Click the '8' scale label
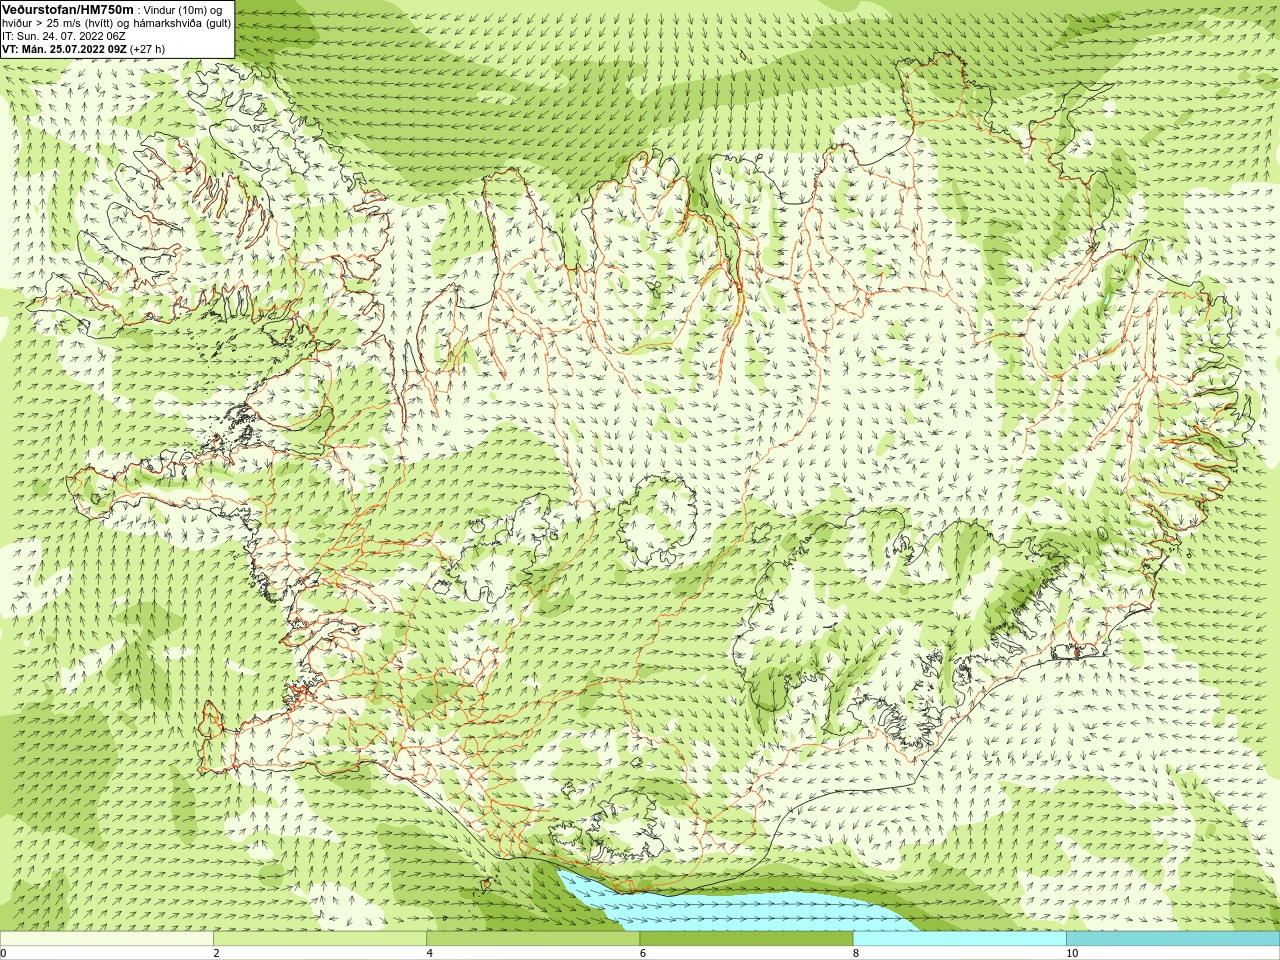The width and height of the screenshot is (1280, 960). (x=856, y=953)
